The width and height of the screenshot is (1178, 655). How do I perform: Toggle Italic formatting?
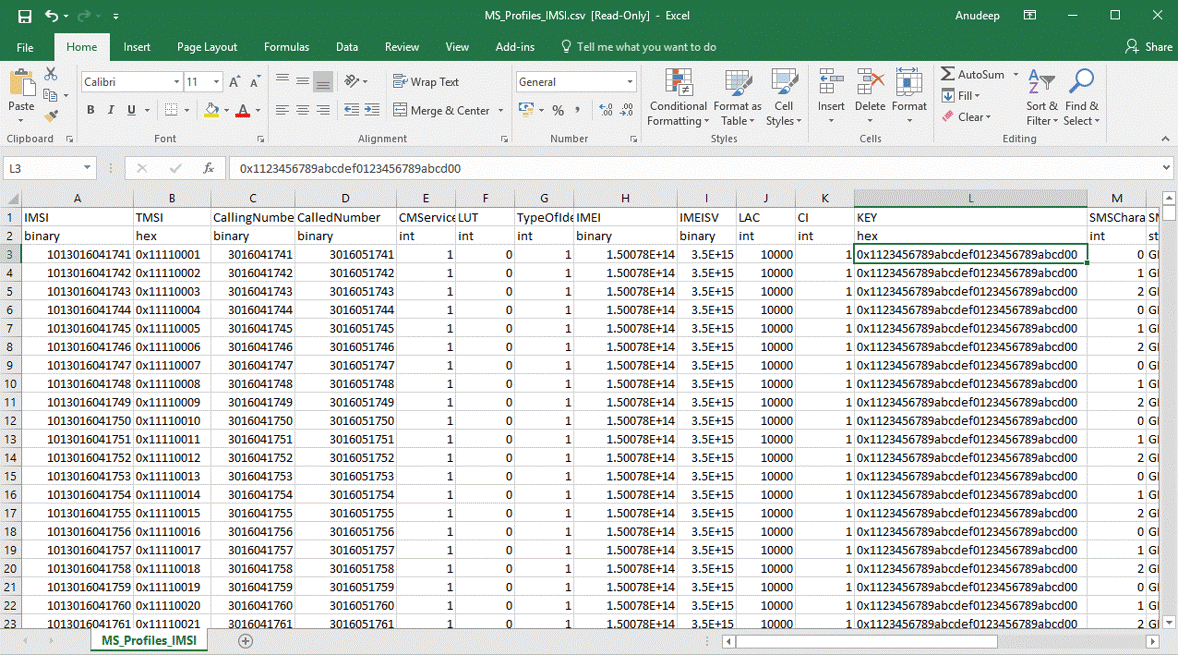click(x=110, y=110)
